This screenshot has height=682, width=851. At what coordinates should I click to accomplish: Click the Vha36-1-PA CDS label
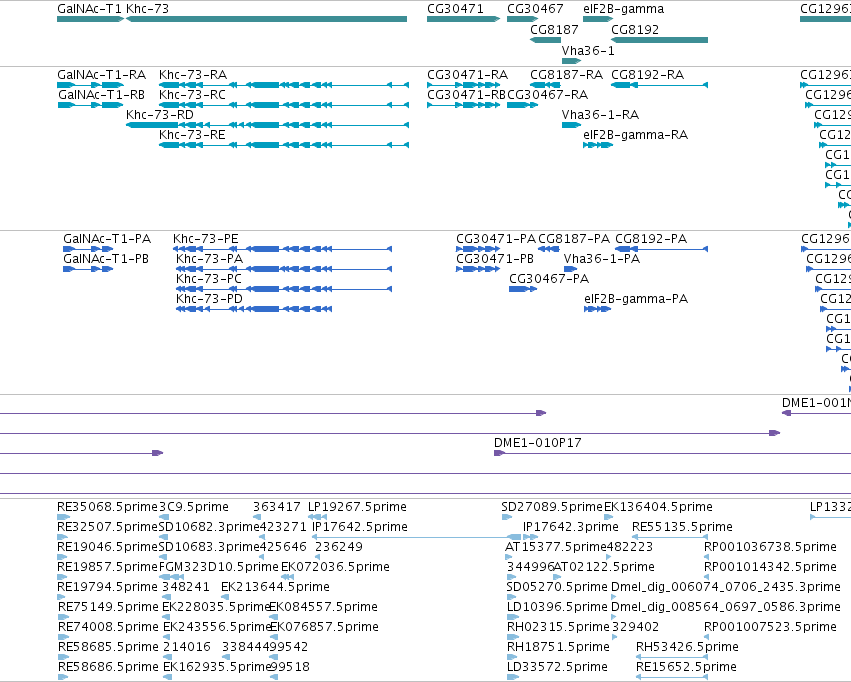click(x=602, y=259)
